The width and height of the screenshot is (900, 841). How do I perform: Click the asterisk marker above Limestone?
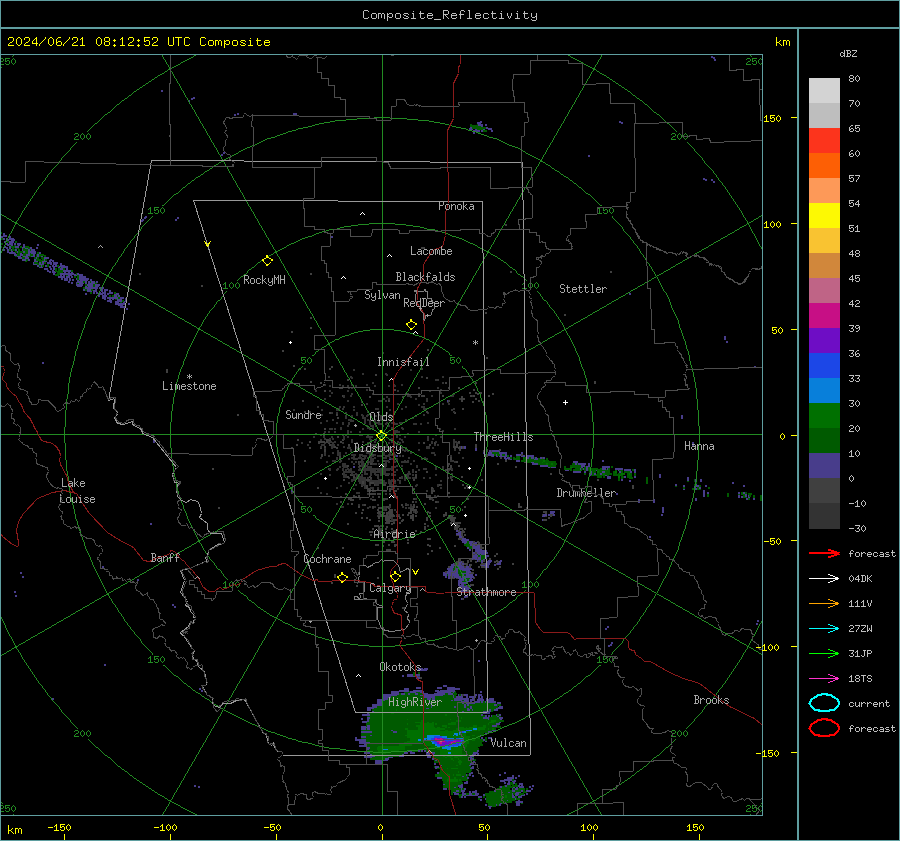189,377
